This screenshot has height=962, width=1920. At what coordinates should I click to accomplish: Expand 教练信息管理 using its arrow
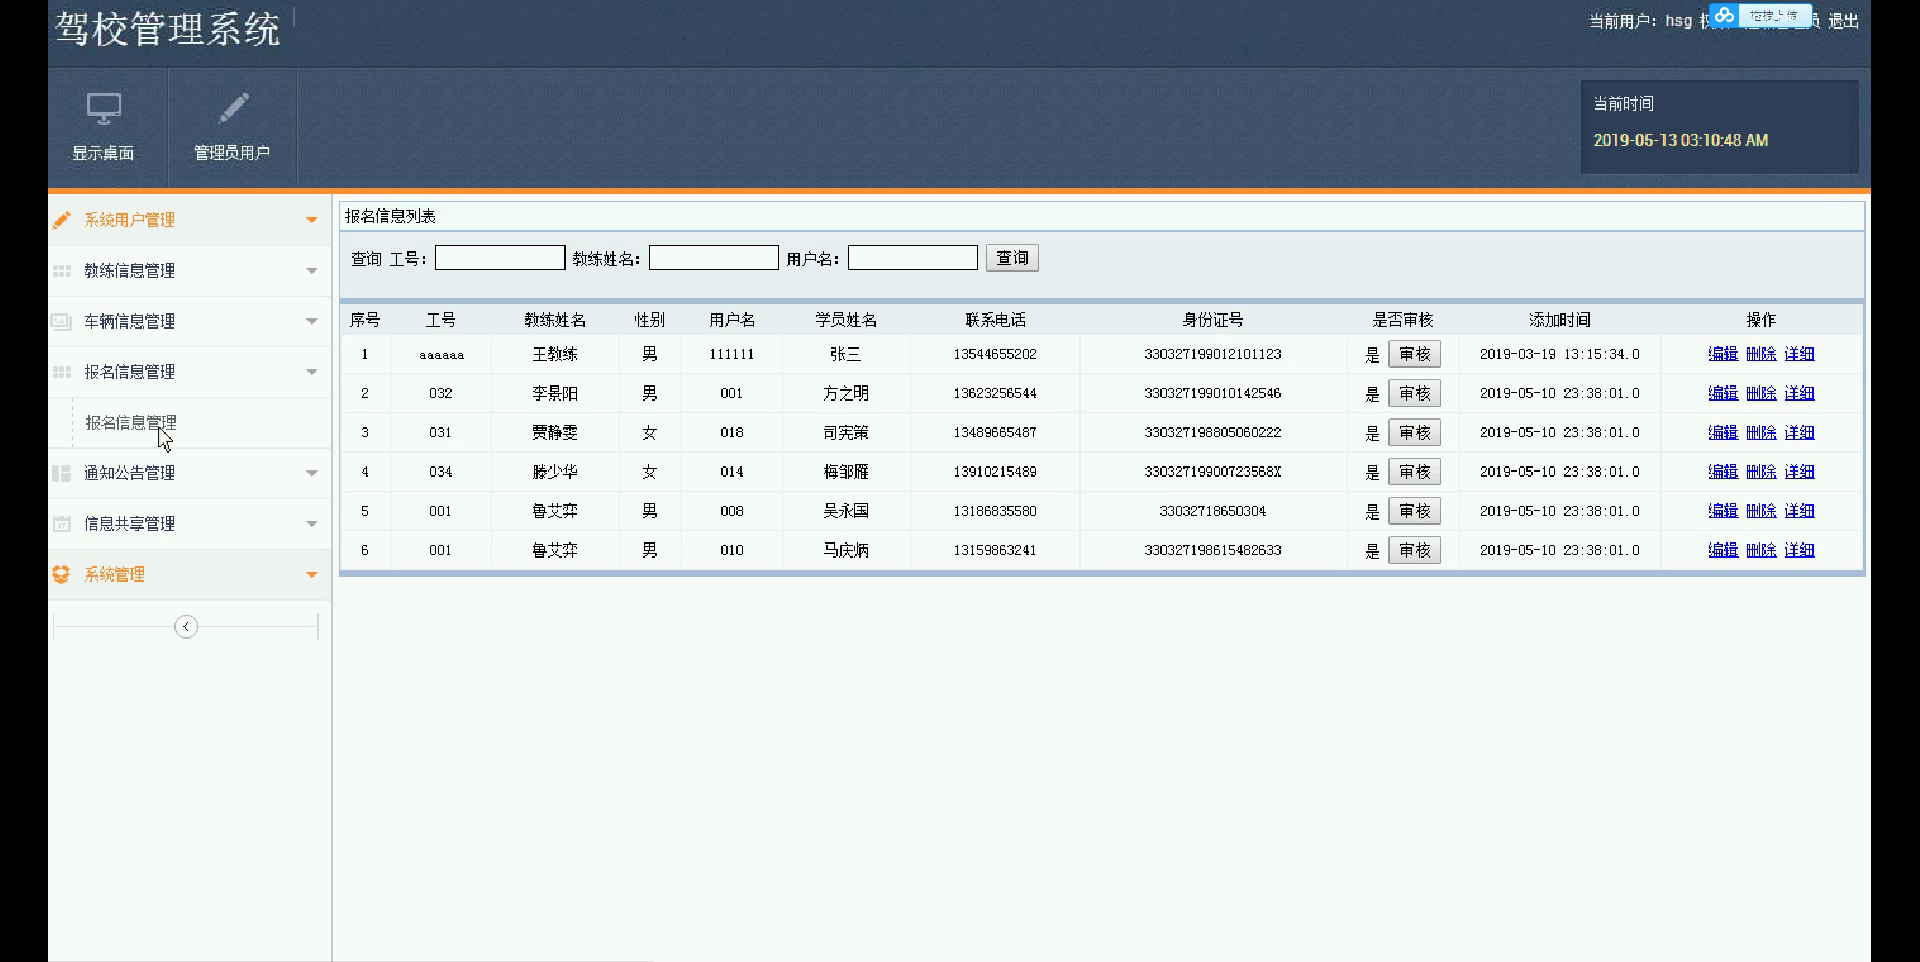click(x=311, y=271)
